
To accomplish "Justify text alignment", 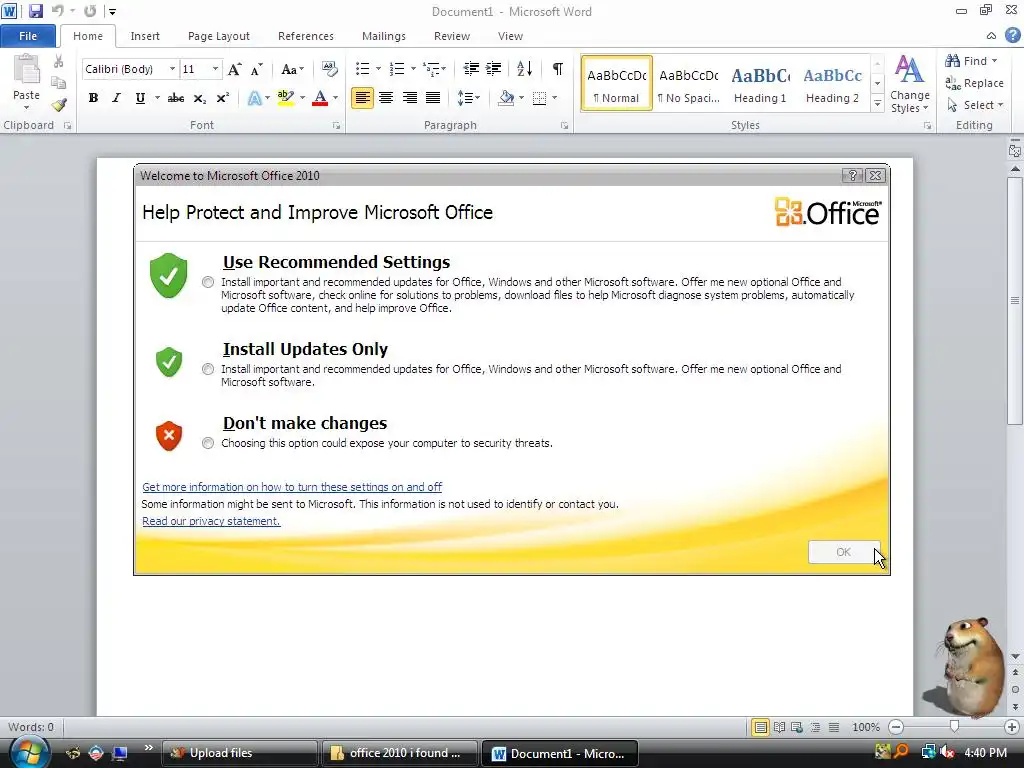I will [x=432, y=98].
